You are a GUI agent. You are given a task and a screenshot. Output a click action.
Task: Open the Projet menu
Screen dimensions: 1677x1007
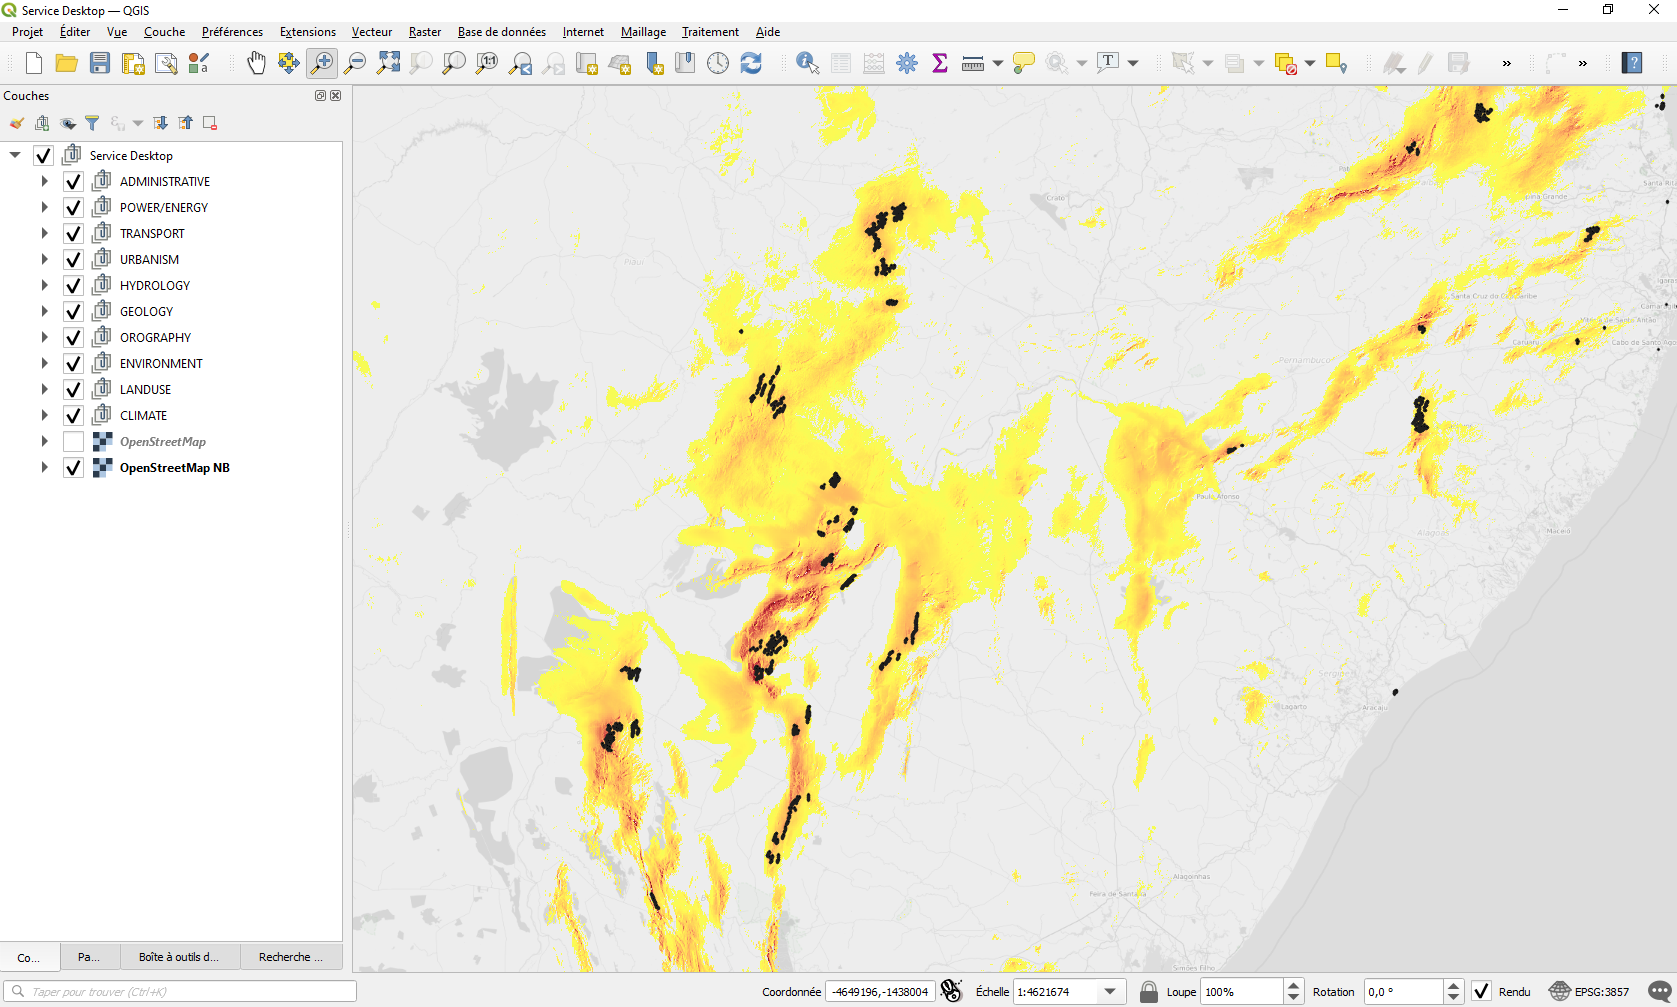pos(27,32)
